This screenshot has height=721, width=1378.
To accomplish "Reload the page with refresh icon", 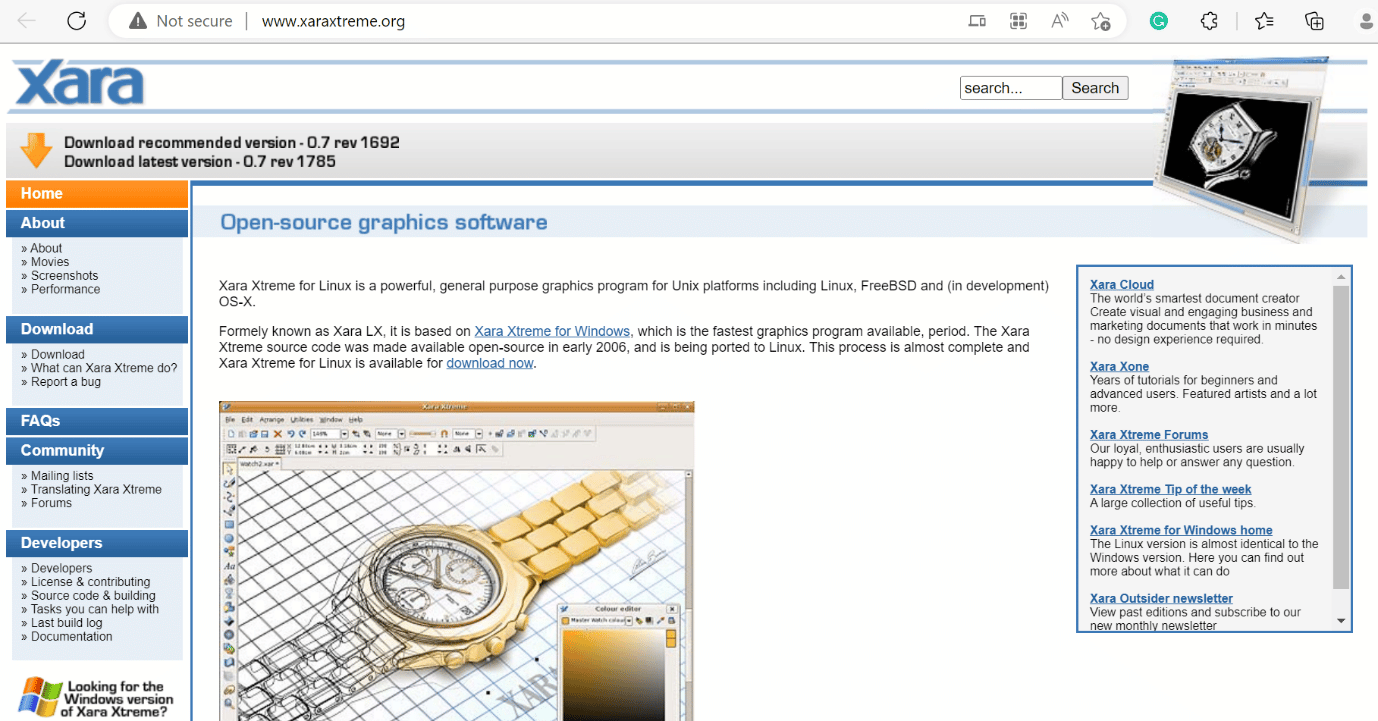I will (x=77, y=21).
